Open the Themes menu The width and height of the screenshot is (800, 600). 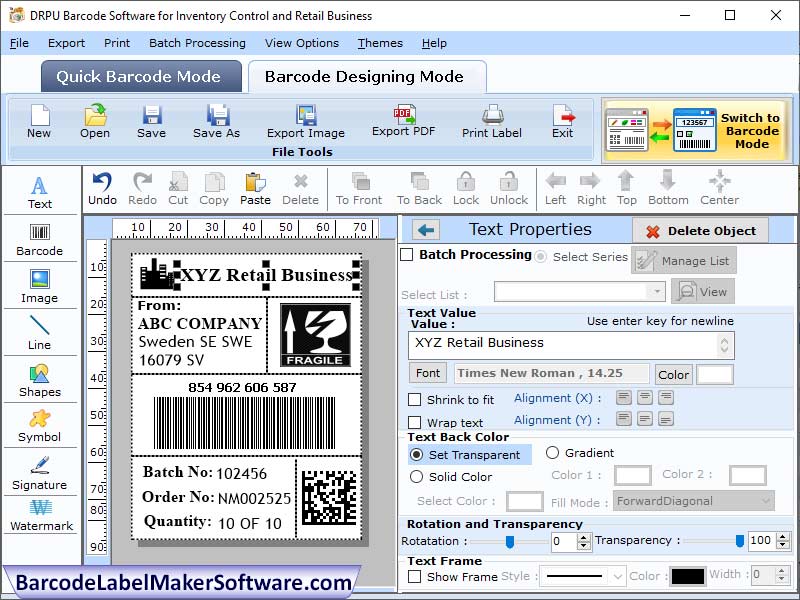(380, 43)
